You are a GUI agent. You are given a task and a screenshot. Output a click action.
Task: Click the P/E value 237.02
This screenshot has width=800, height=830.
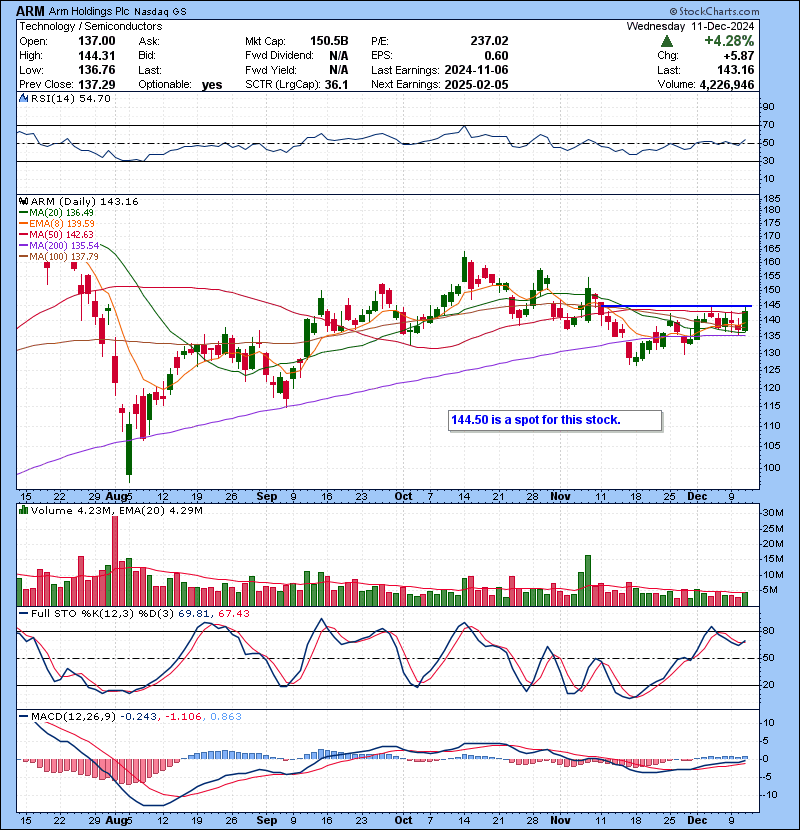[x=489, y=41]
